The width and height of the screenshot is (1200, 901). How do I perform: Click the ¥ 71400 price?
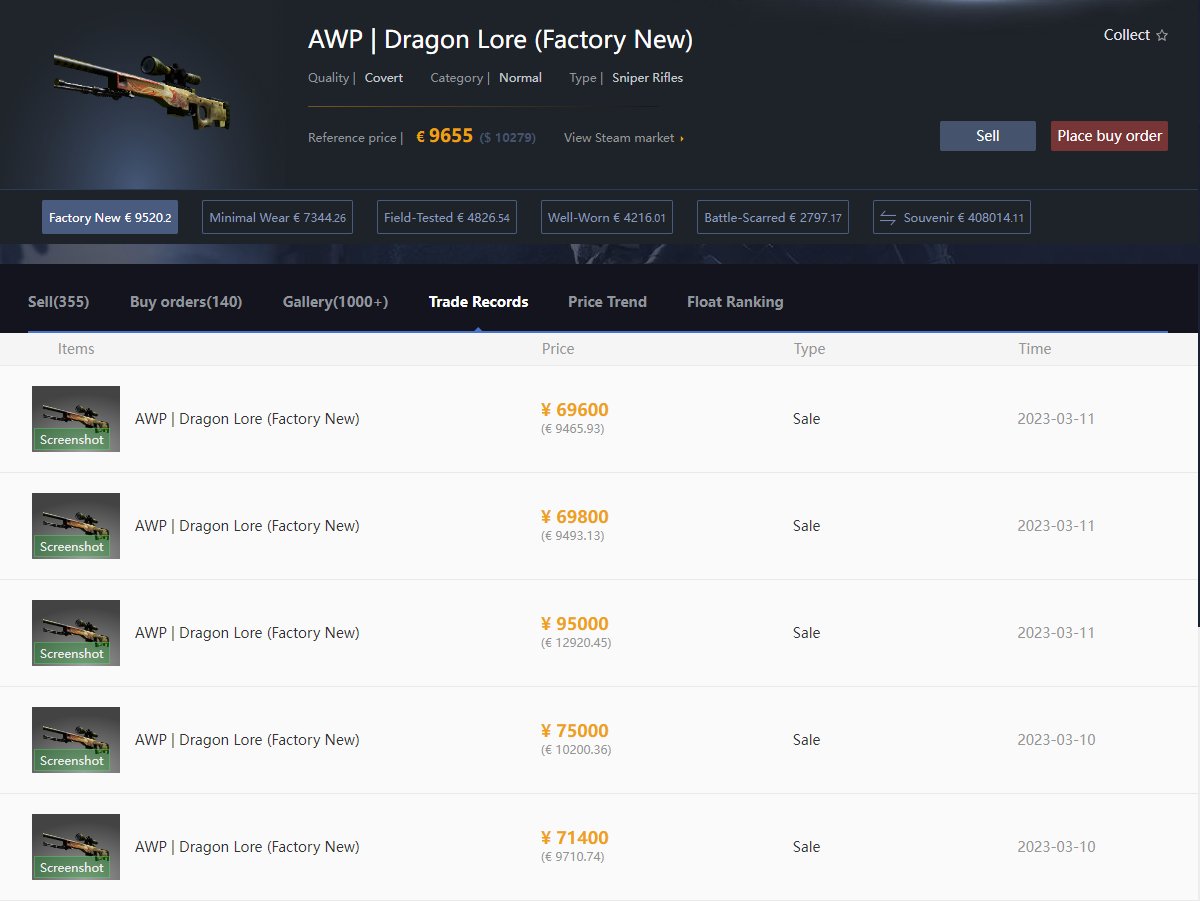[x=575, y=838]
